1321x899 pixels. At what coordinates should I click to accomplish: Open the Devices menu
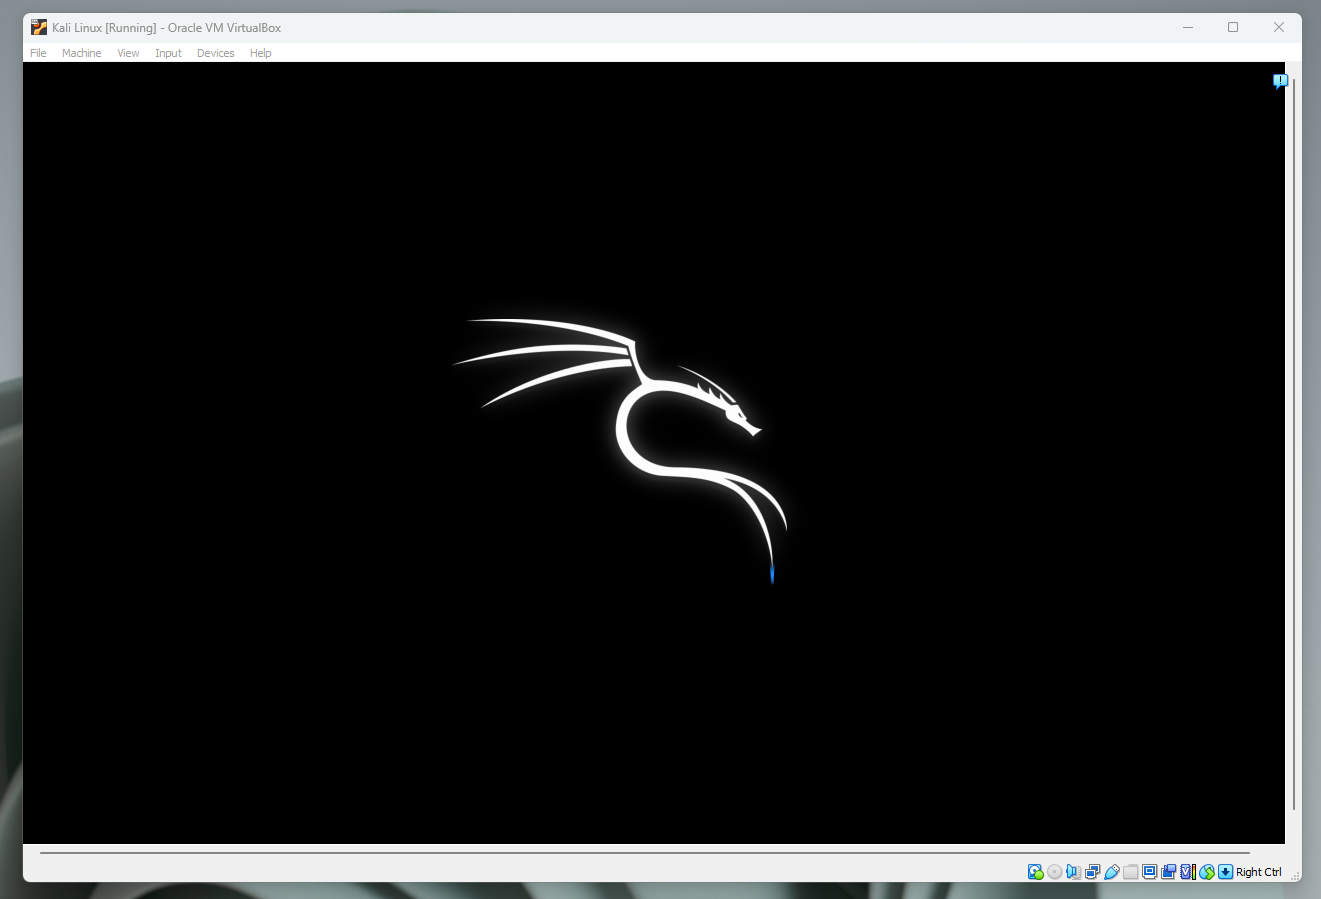[x=215, y=53]
